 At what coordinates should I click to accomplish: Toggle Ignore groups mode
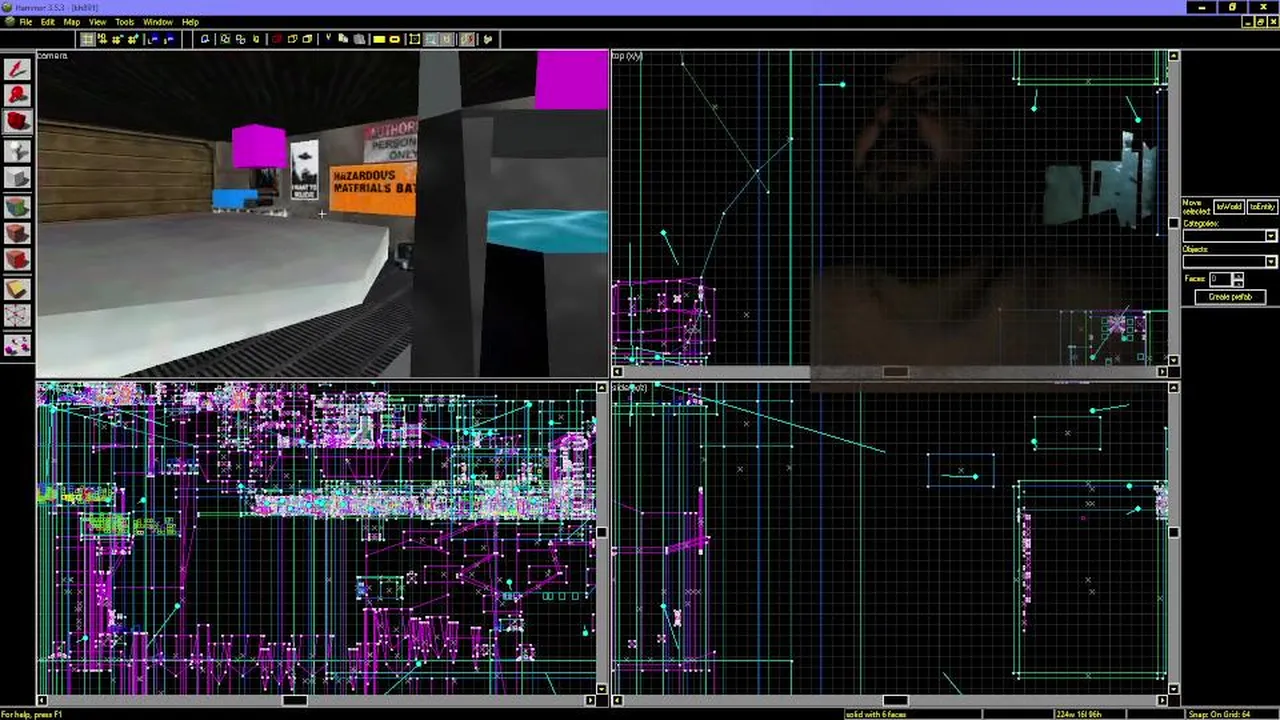click(256, 39)
